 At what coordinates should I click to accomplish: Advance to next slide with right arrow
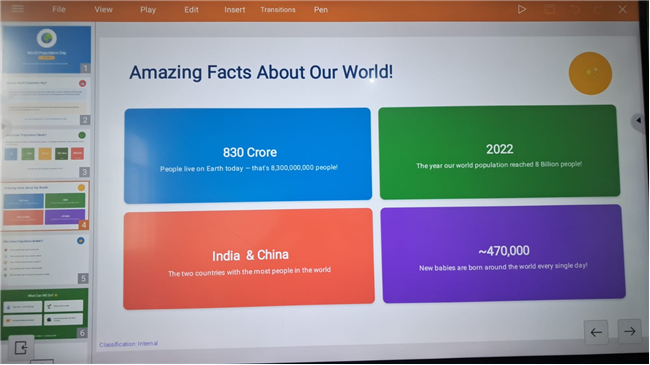point(629,331)
